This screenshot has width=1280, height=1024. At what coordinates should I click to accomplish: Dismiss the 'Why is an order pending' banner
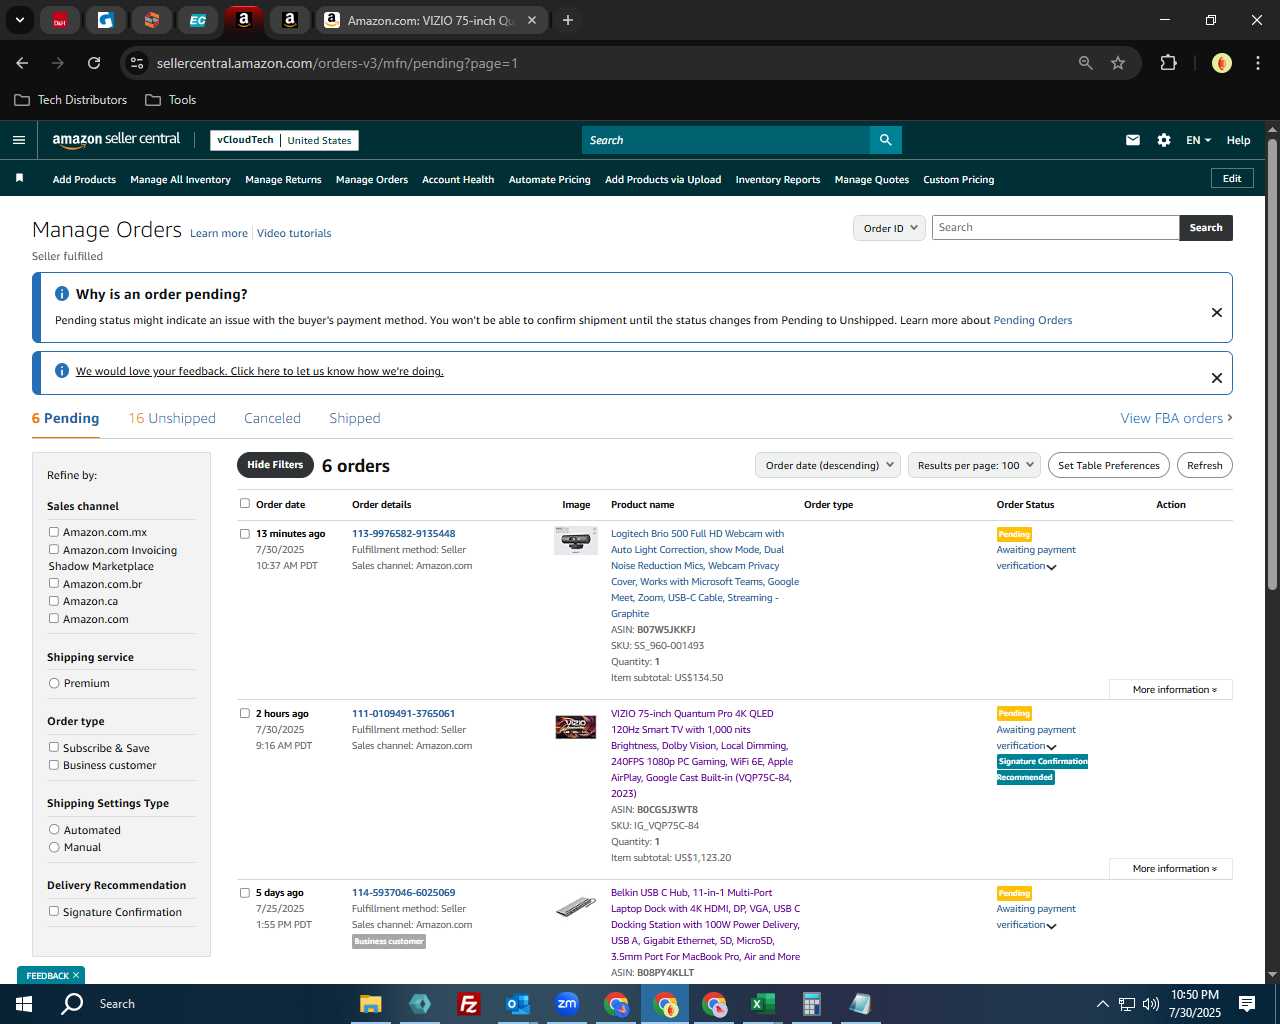[1217, 312]
